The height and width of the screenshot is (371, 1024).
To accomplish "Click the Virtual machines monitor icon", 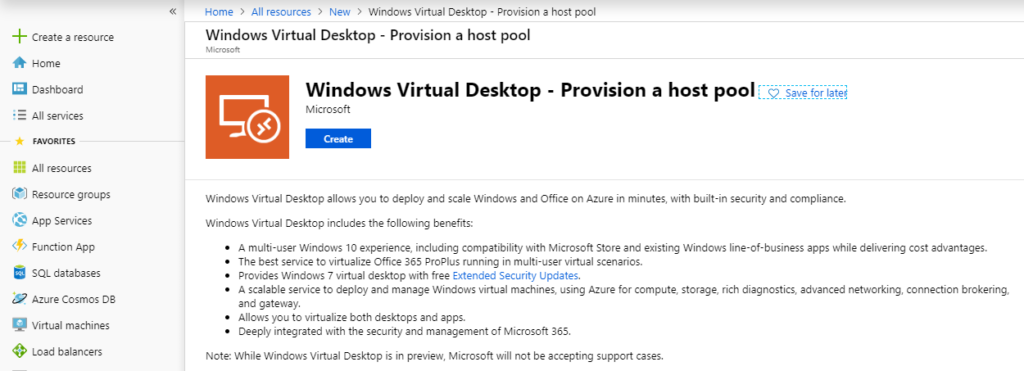I will click(x=20, y=325).
